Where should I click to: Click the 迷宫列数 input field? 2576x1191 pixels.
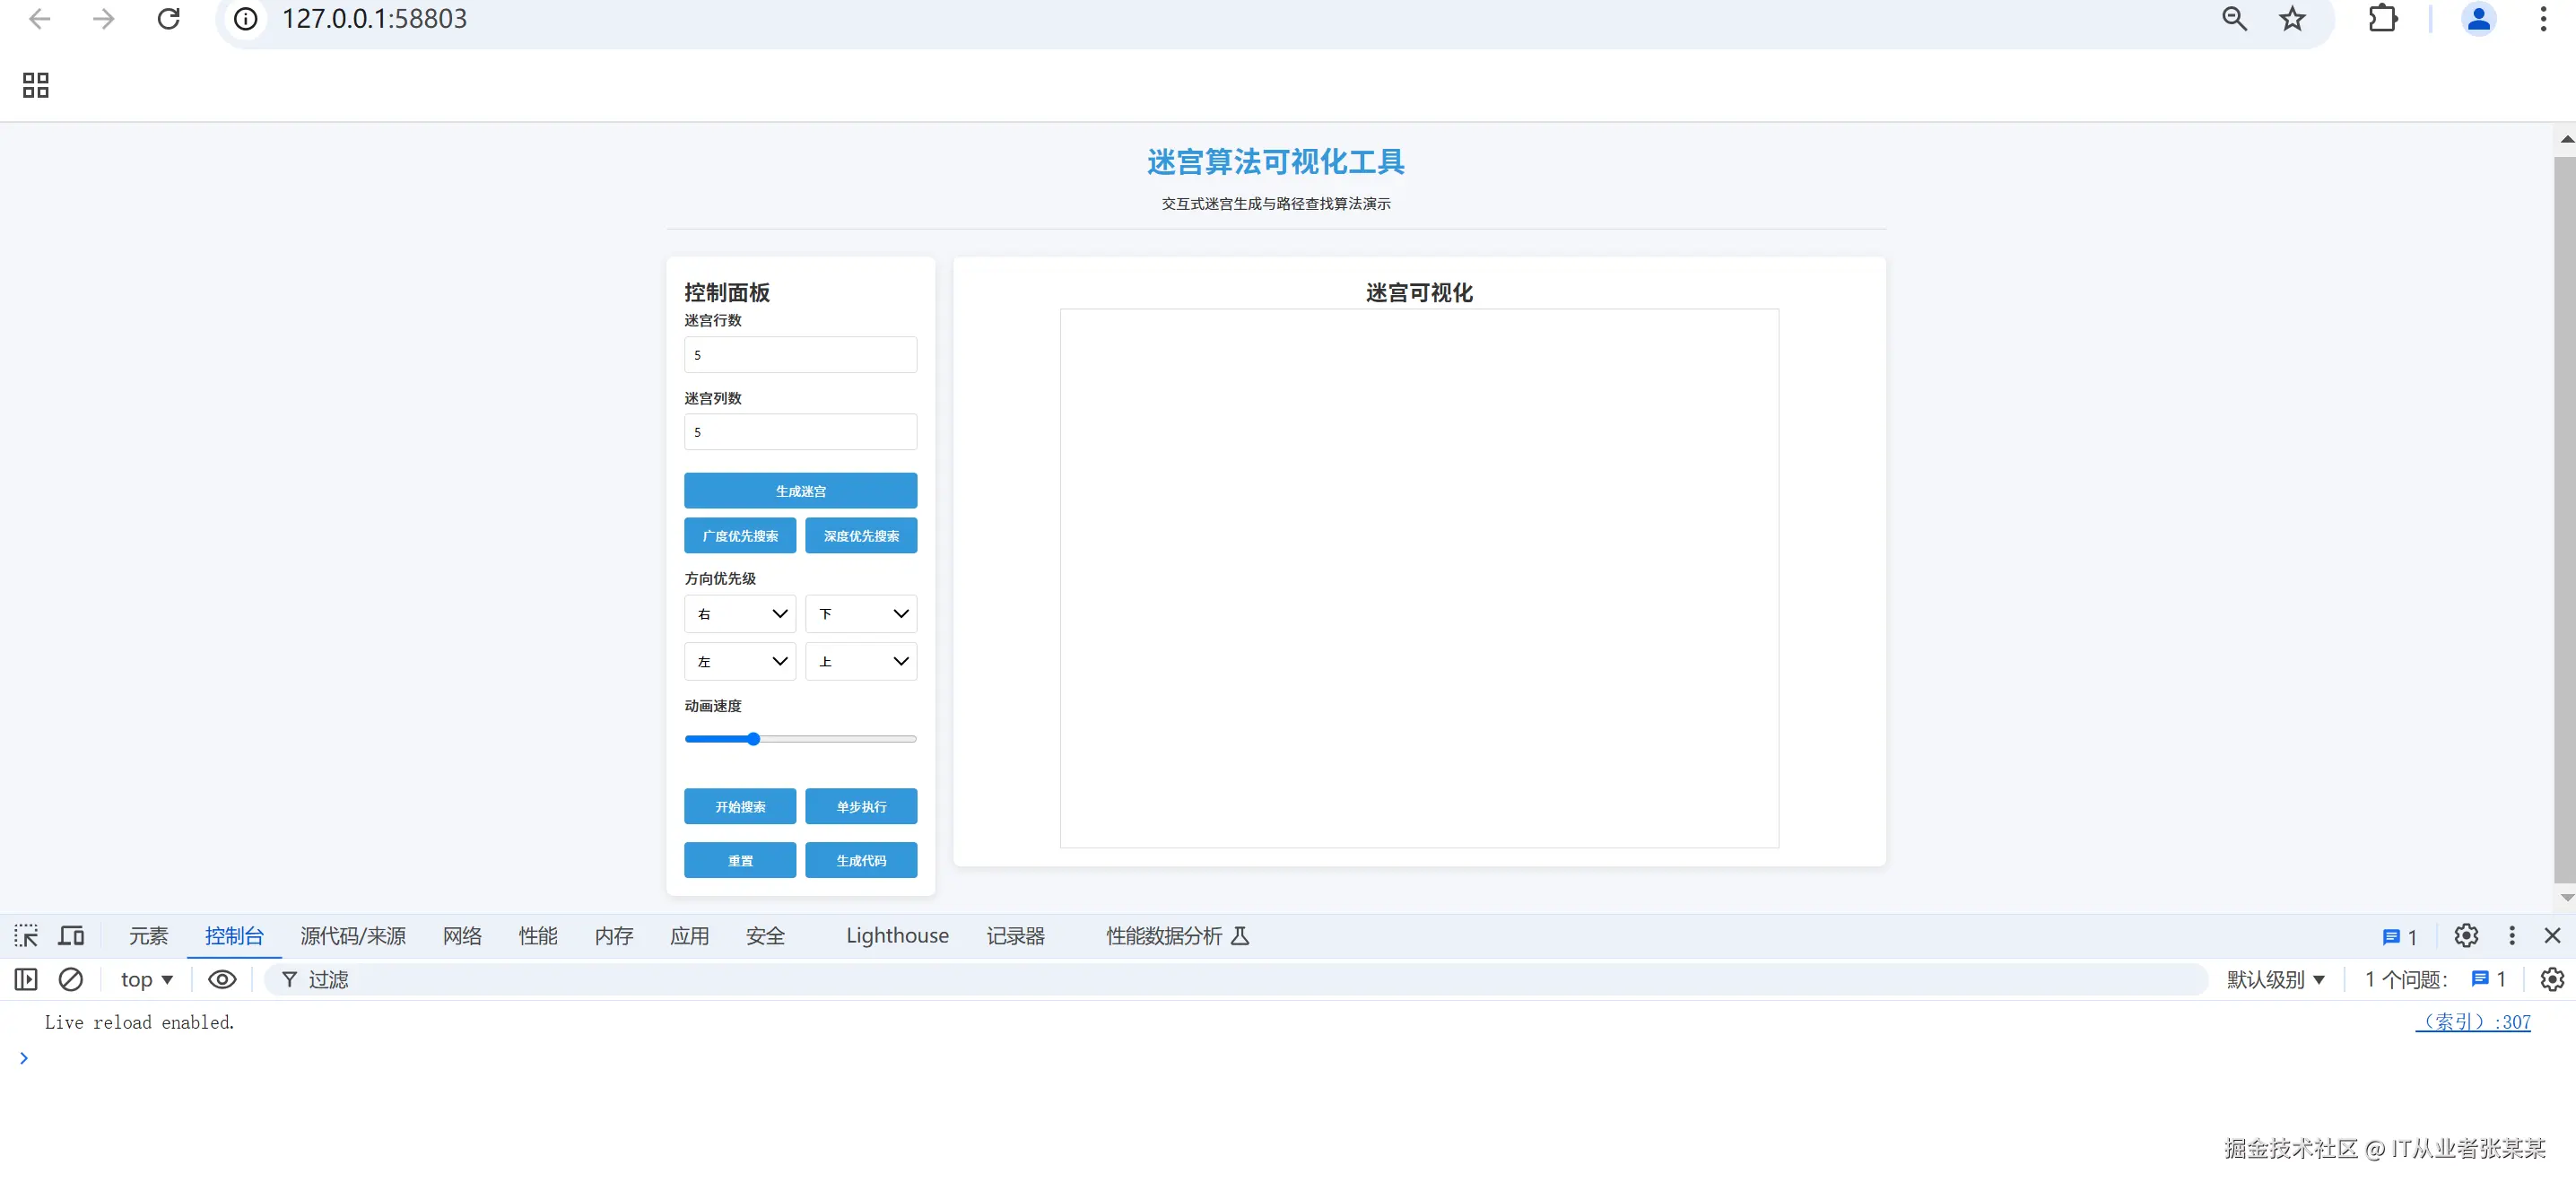click(x=800, y=432)
